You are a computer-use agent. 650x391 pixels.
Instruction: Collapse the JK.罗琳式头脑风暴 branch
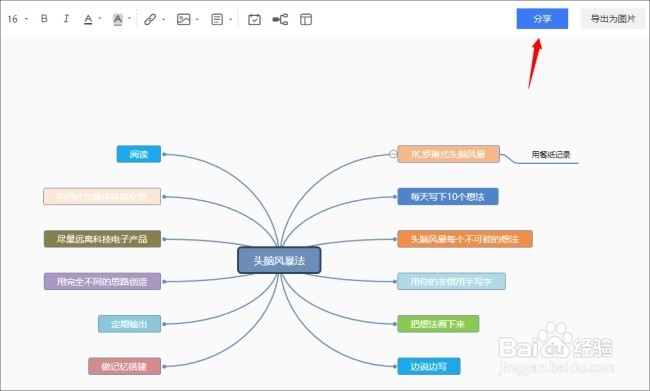tap(393, 154)
